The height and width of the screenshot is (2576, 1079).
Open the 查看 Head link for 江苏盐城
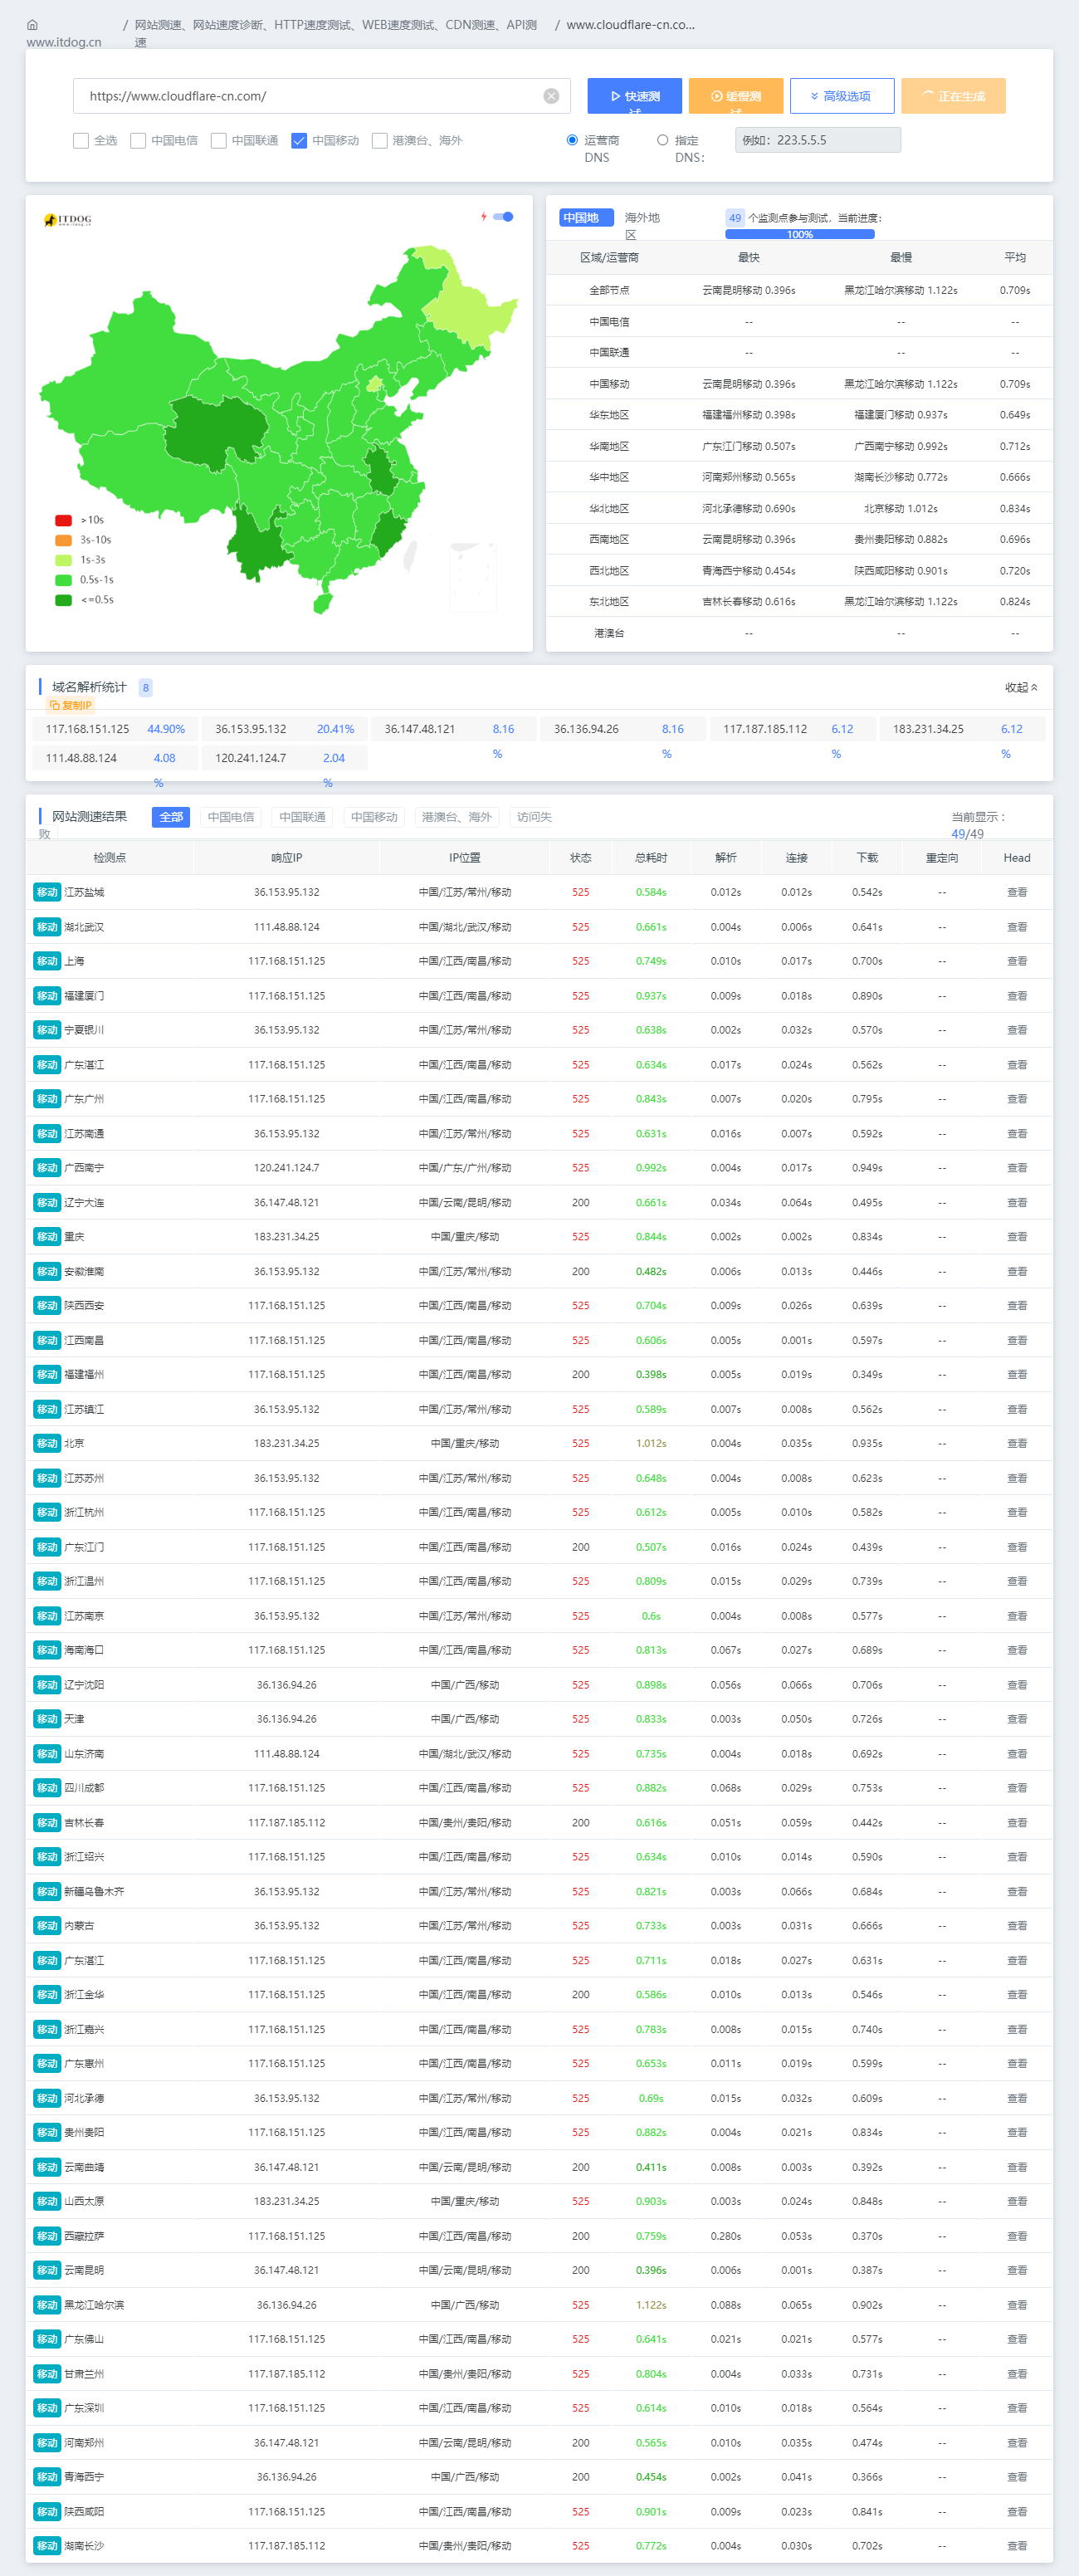click(x=1017, y=892)
